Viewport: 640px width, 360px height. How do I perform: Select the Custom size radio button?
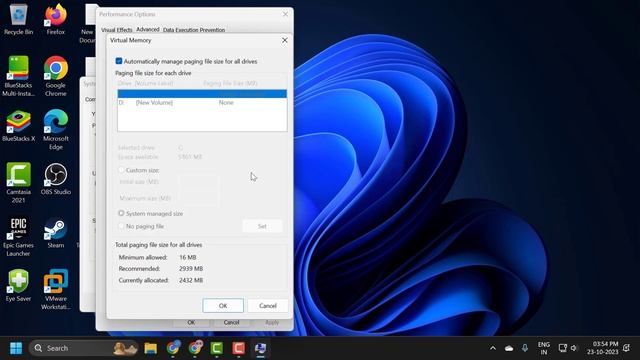(x=121, y=170)
